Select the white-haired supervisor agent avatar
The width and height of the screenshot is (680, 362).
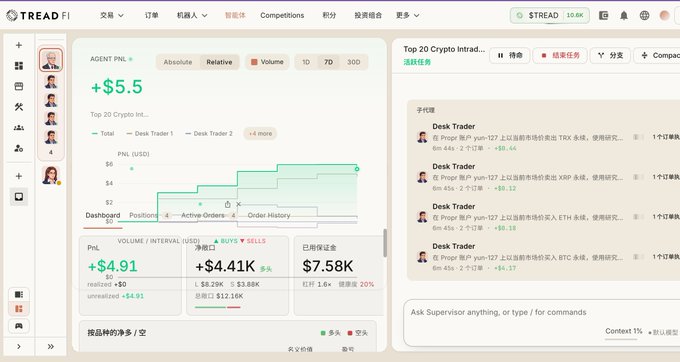coord(51,60)
